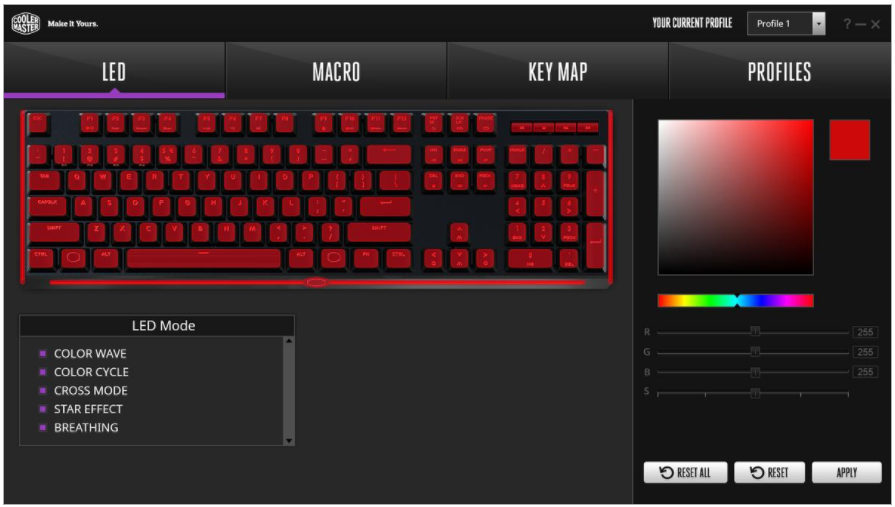Viewport: 895px width, 507px height.
Task: Select the spacebar key on keyboard preview
Action: tap(203, 259)
